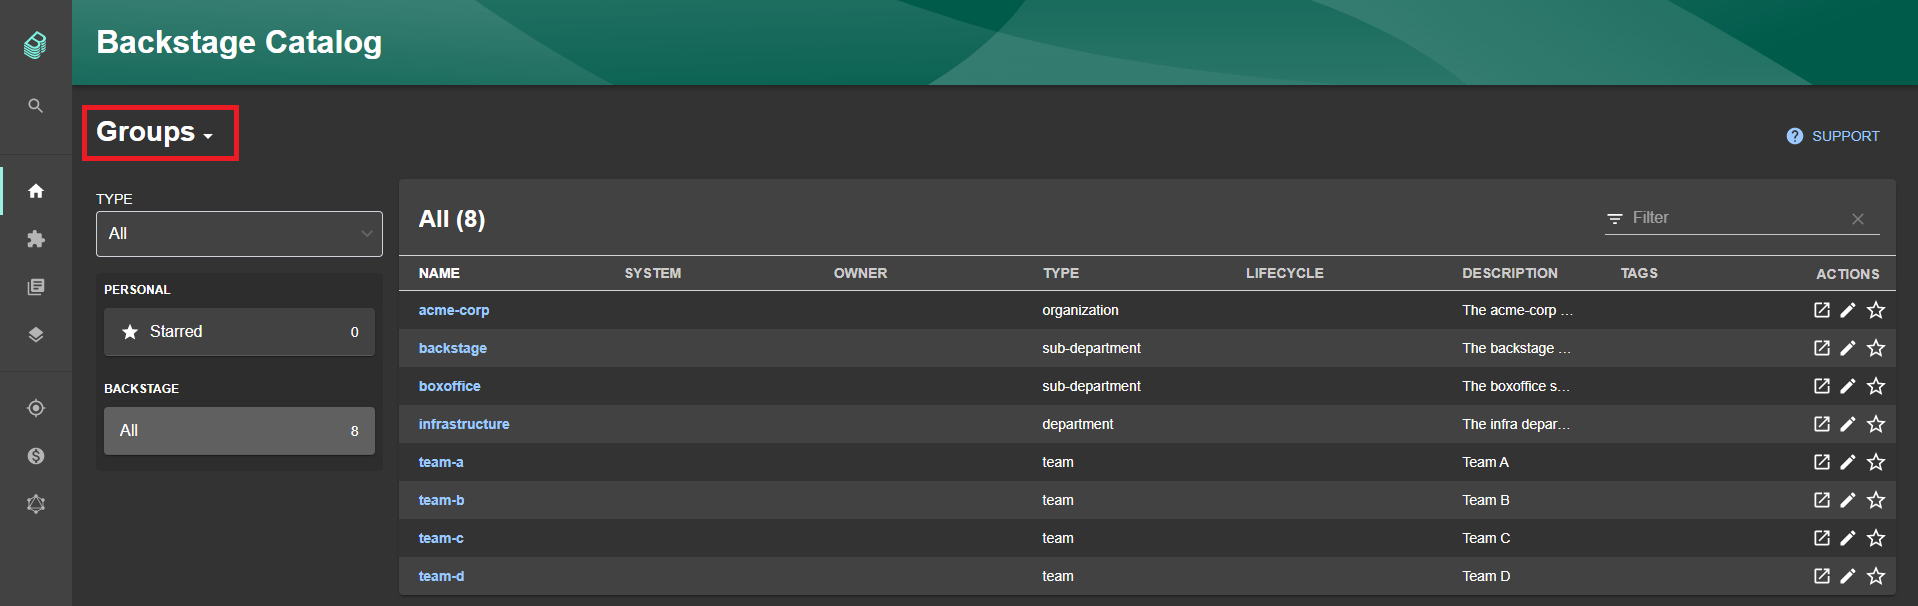
Task: Open the Groups kind dropdown
Action: click(155, 132)
